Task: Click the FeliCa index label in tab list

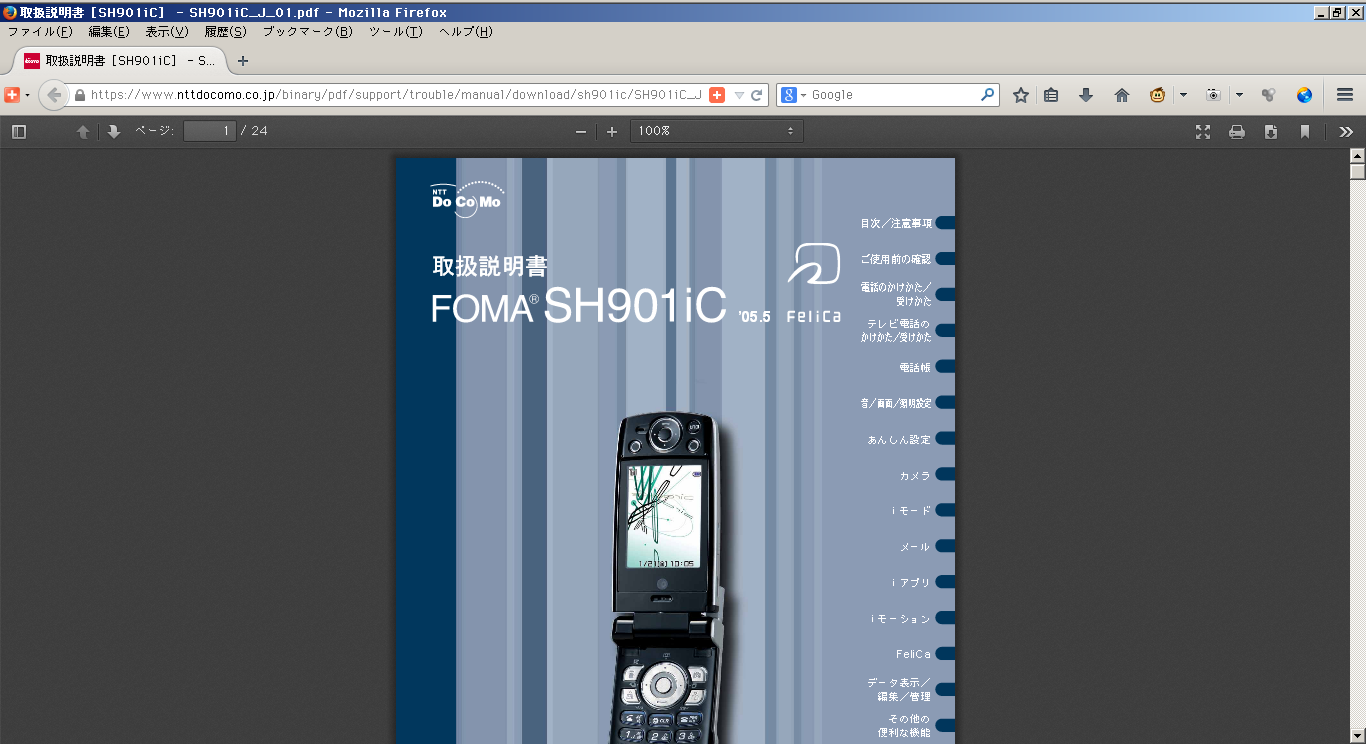Action: (x=914, y=654)
